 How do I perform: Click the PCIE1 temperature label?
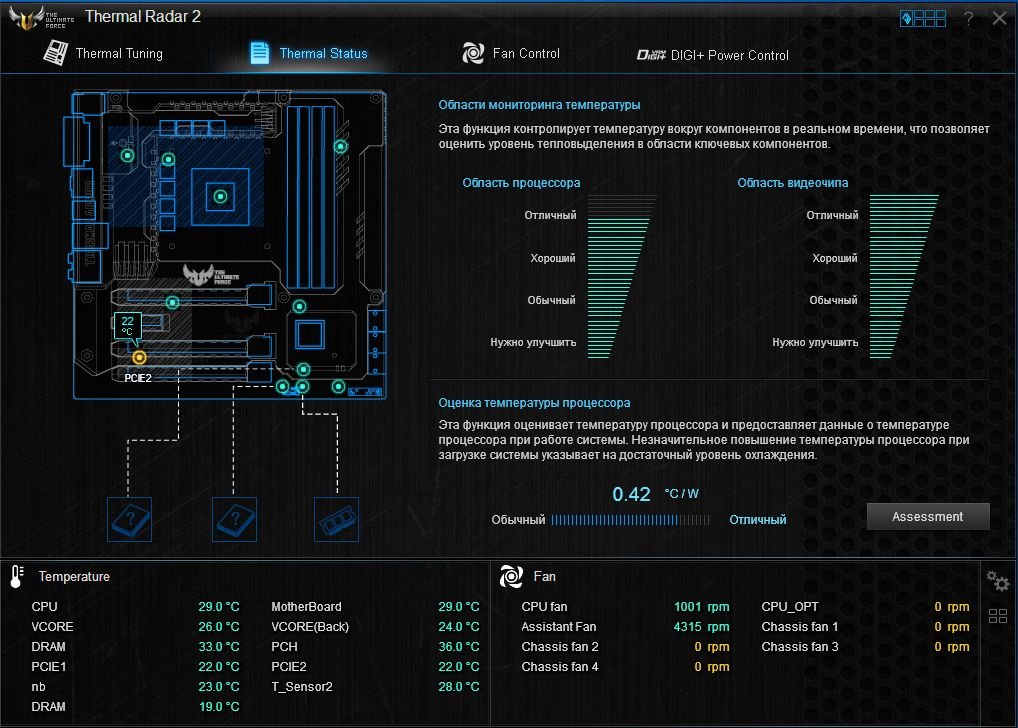pos(49,666)
